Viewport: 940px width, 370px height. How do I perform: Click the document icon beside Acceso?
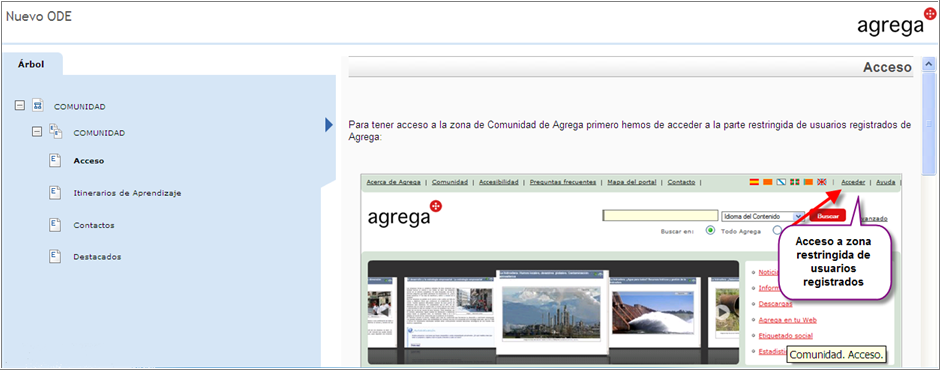coord(55,161)
